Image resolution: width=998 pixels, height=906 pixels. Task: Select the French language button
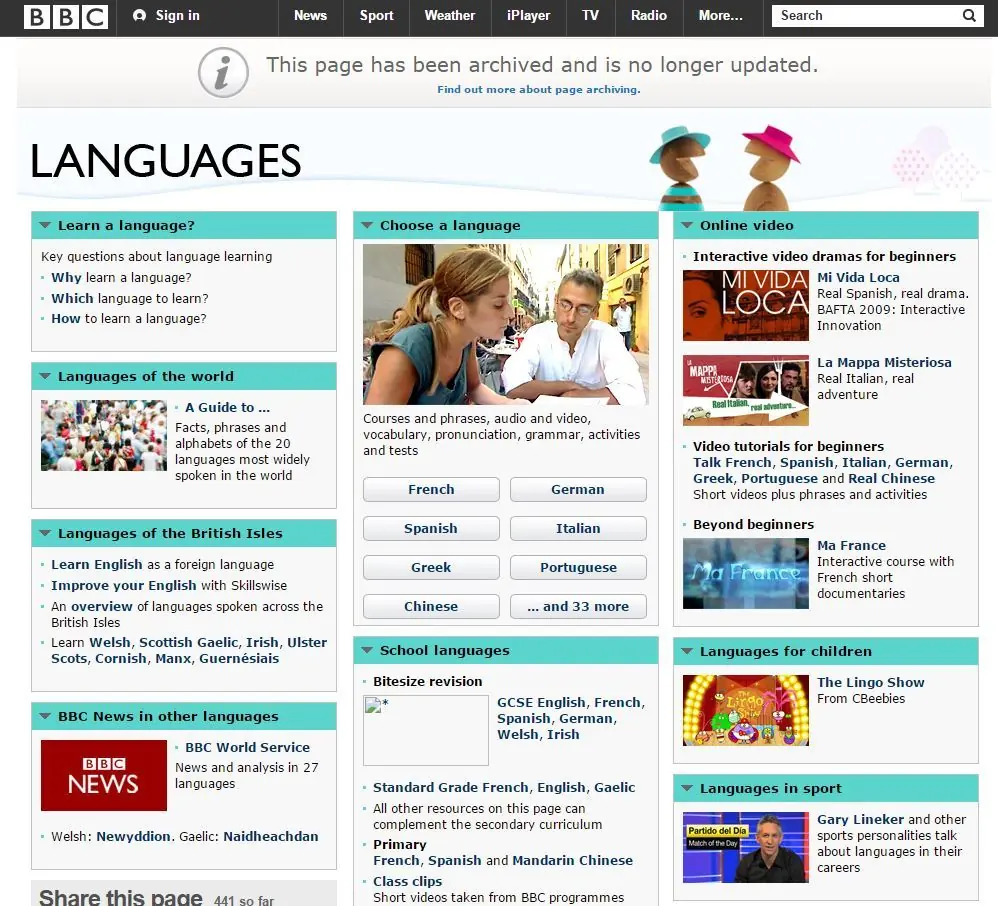(432, 490)
